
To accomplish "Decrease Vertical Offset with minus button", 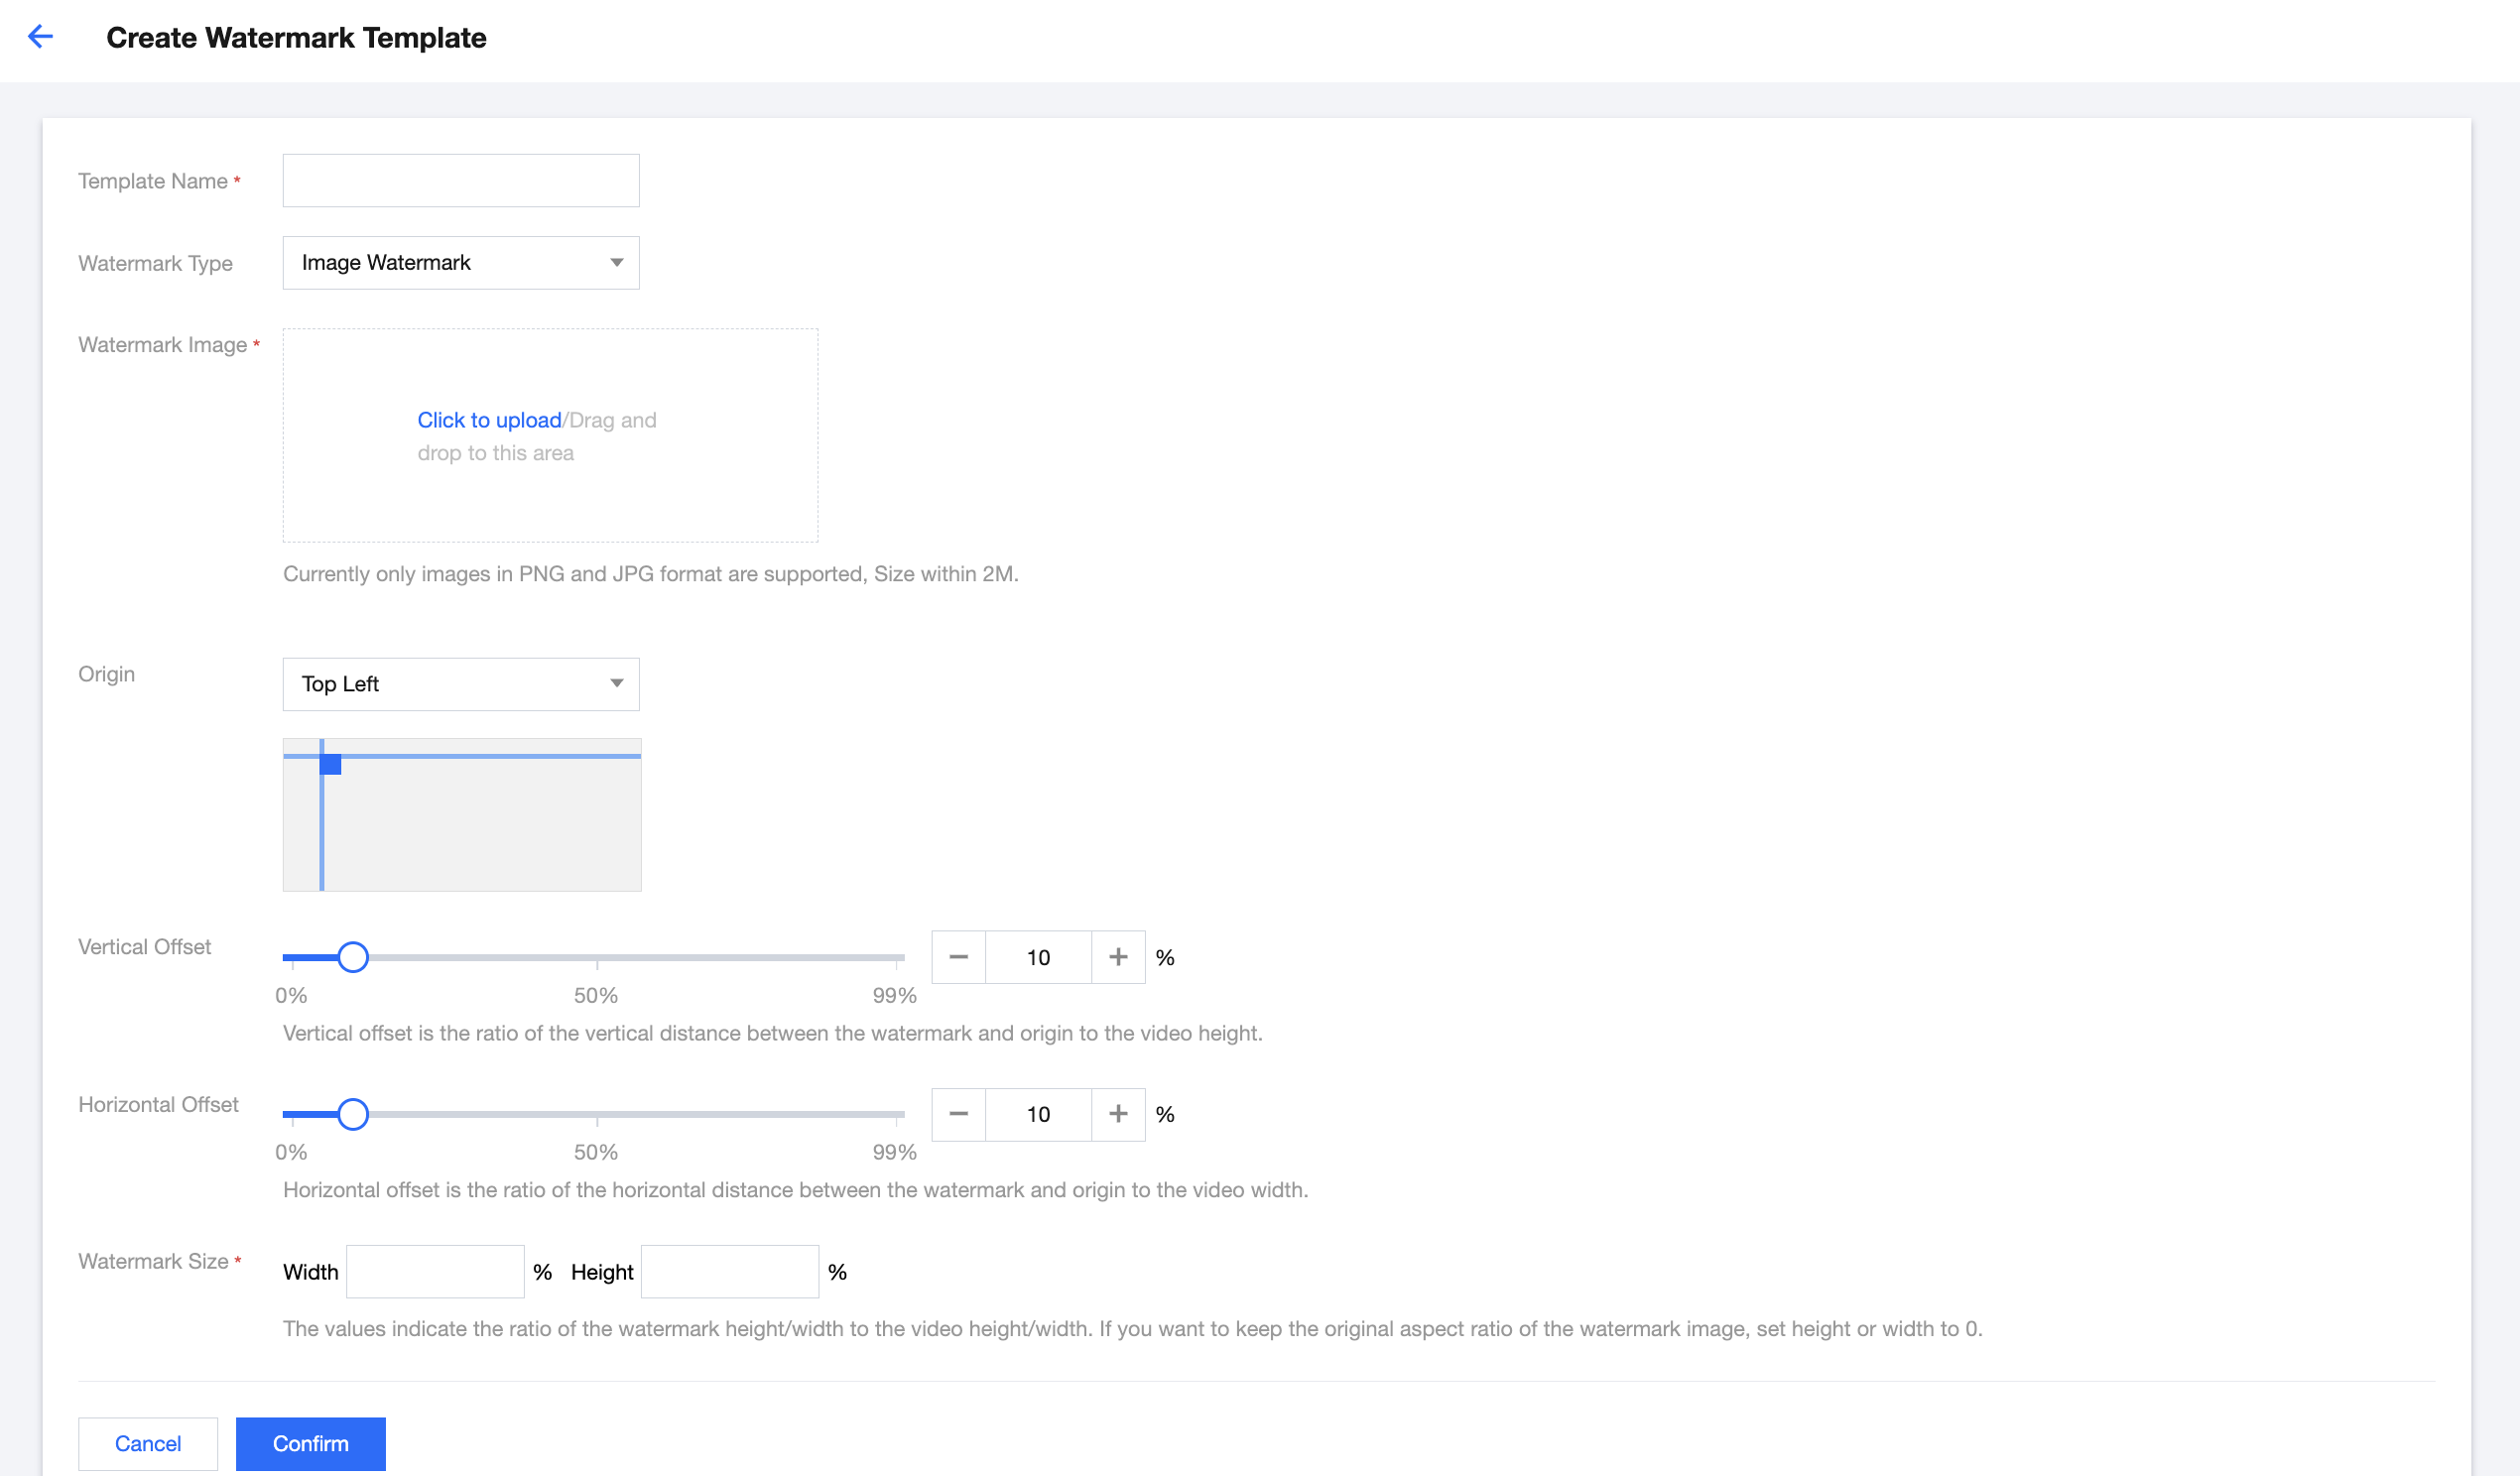I will [958, 957].
